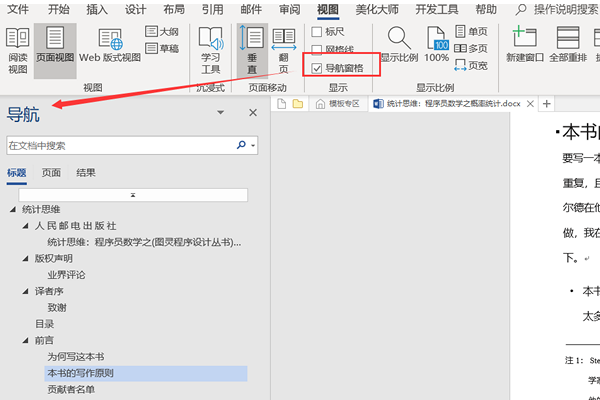Viewport: 600px width, 400px height.
Task: Close the navigation pane
Action: coord(253,113)
